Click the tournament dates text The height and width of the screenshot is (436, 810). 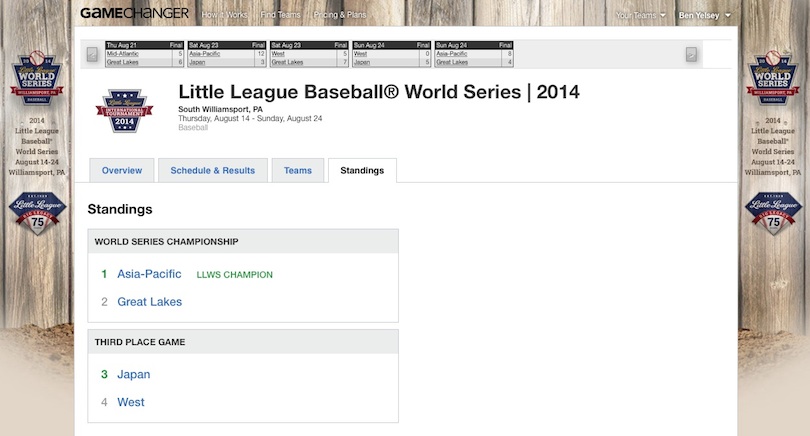[250, 118]
